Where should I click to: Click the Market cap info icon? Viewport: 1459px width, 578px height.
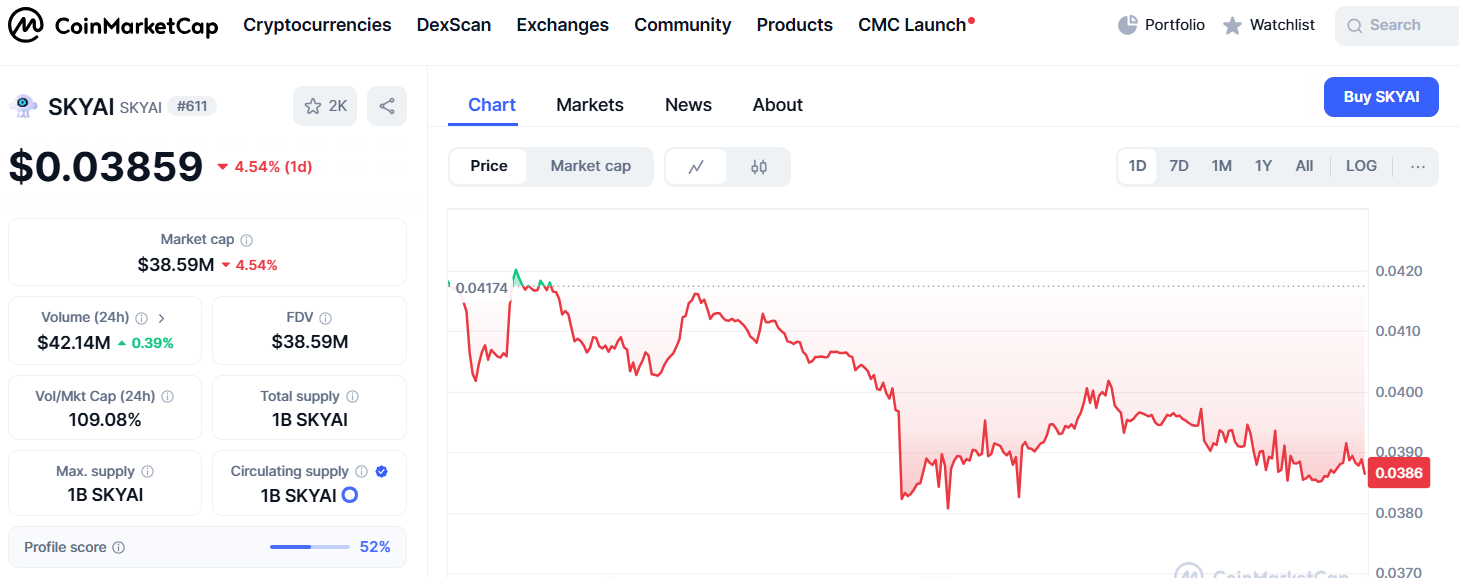click(x=246, y=240)
